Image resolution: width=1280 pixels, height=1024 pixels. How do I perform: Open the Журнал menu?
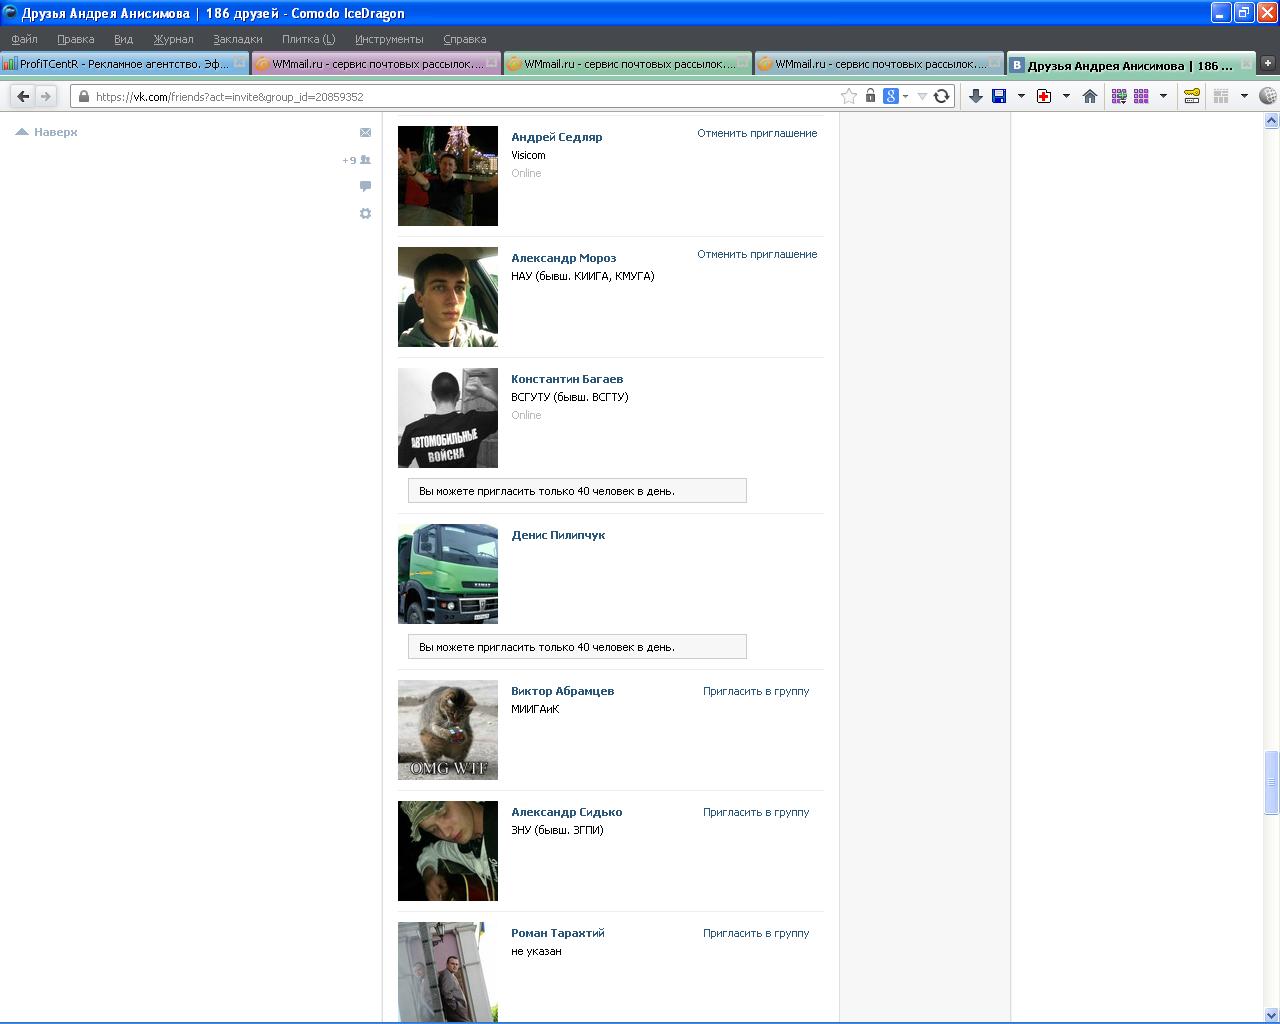pos(173,39)
